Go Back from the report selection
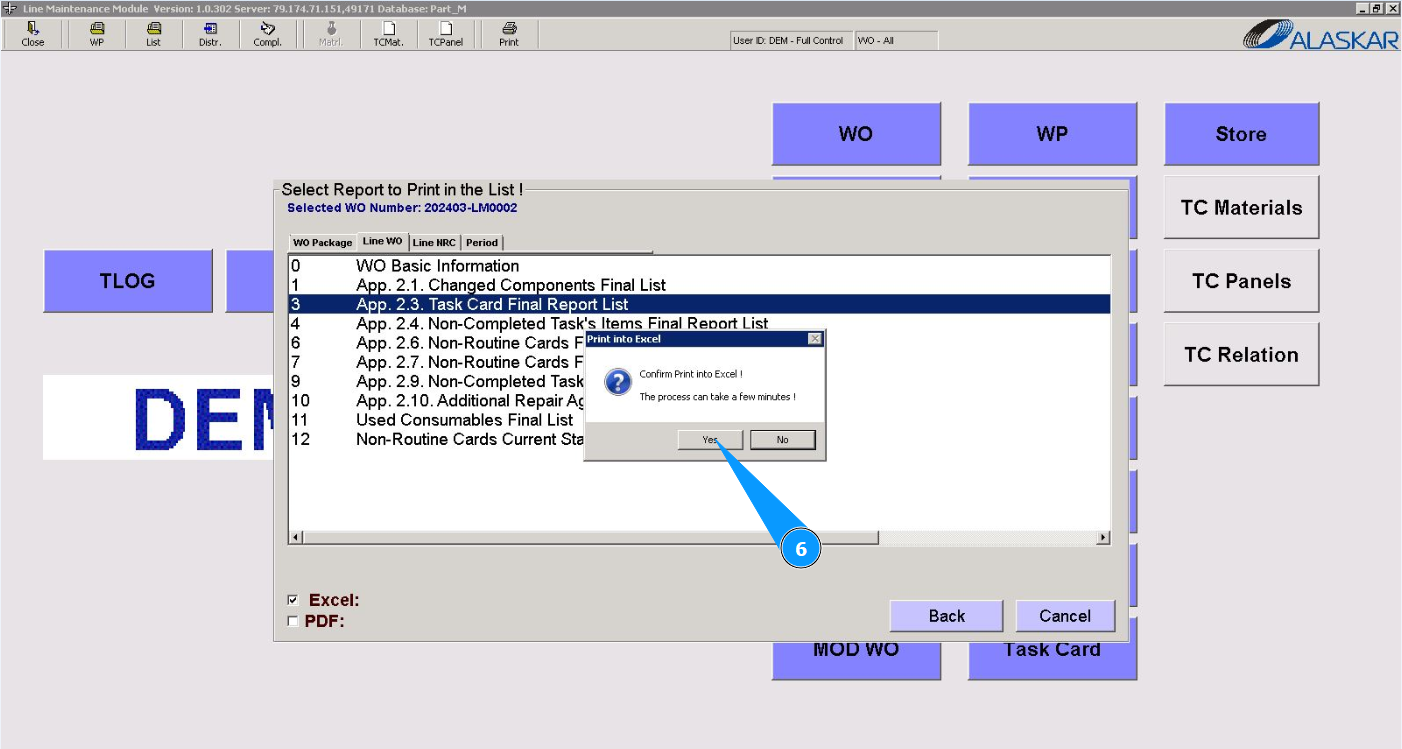Viewport: 1402px width, 749px height. (x=946, y=616)
